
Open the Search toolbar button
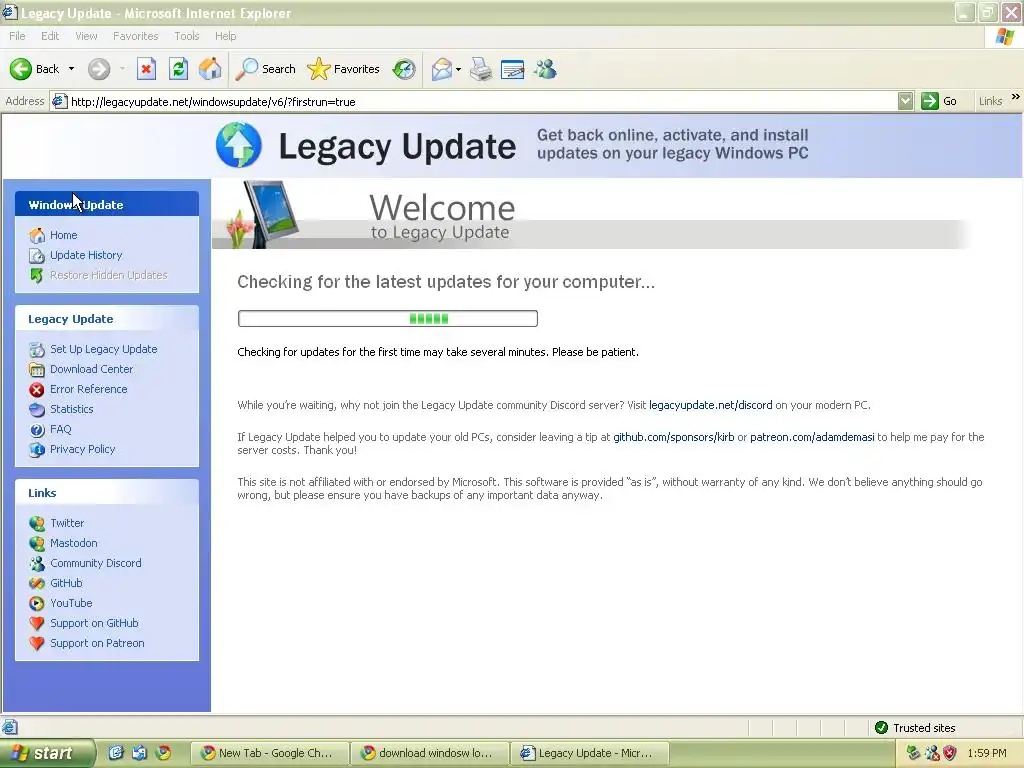point(266,69)
